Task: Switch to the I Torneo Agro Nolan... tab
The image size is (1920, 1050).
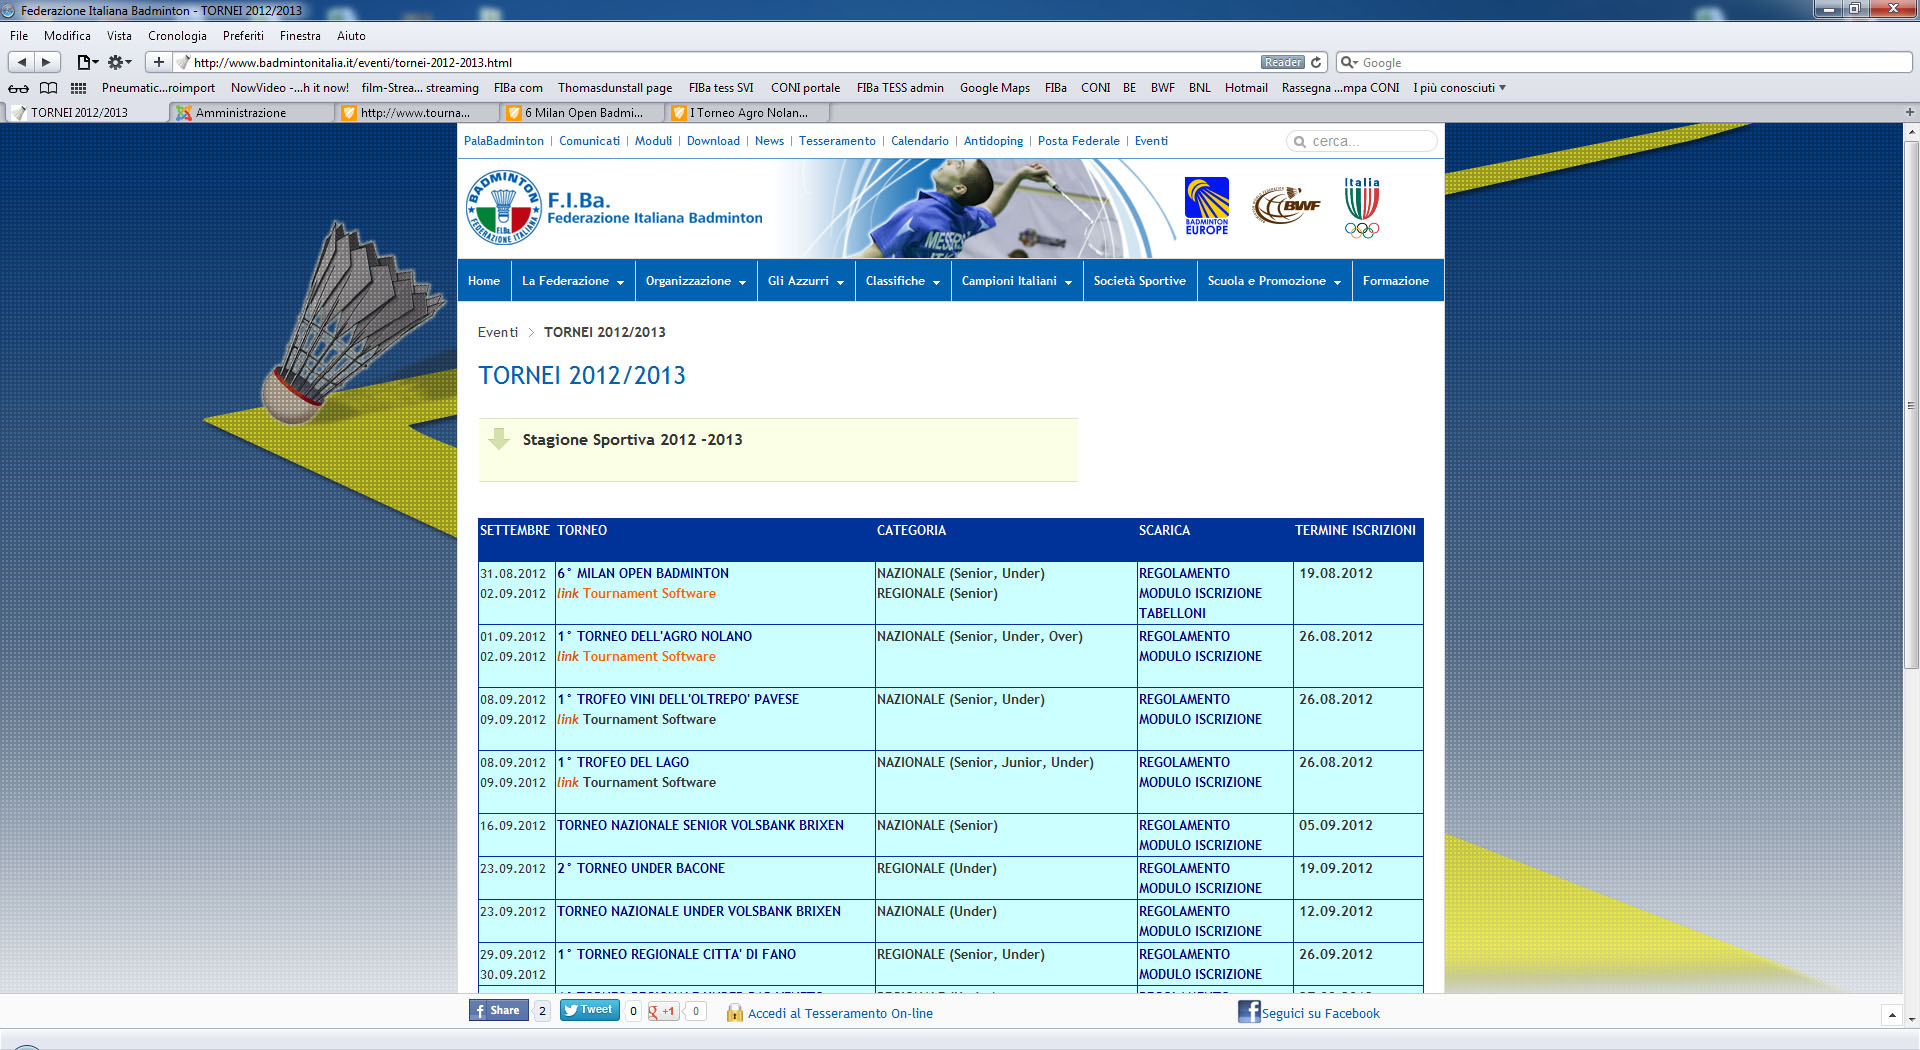Action: (747, 113)
